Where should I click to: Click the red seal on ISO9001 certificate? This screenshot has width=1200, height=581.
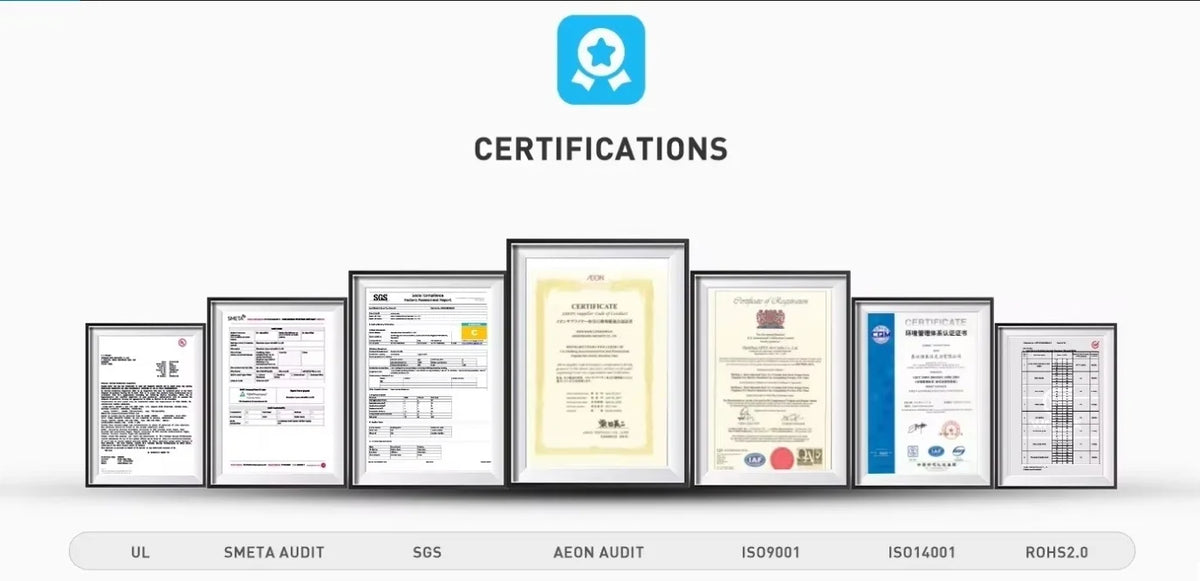point(781,459)
